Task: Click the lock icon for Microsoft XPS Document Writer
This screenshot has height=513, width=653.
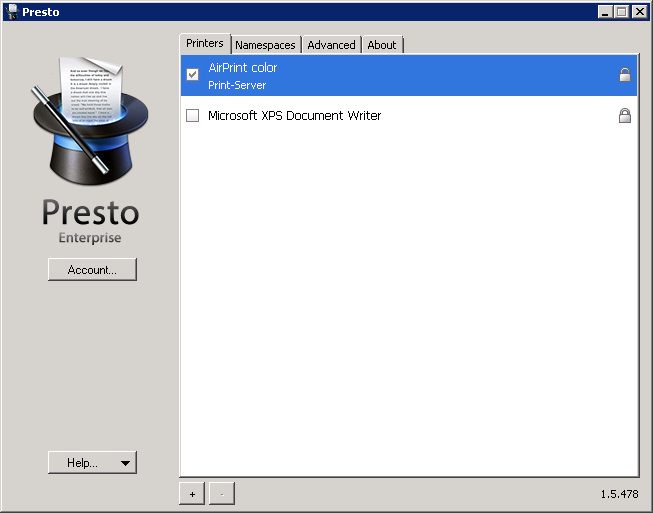Action: [625, 115]
